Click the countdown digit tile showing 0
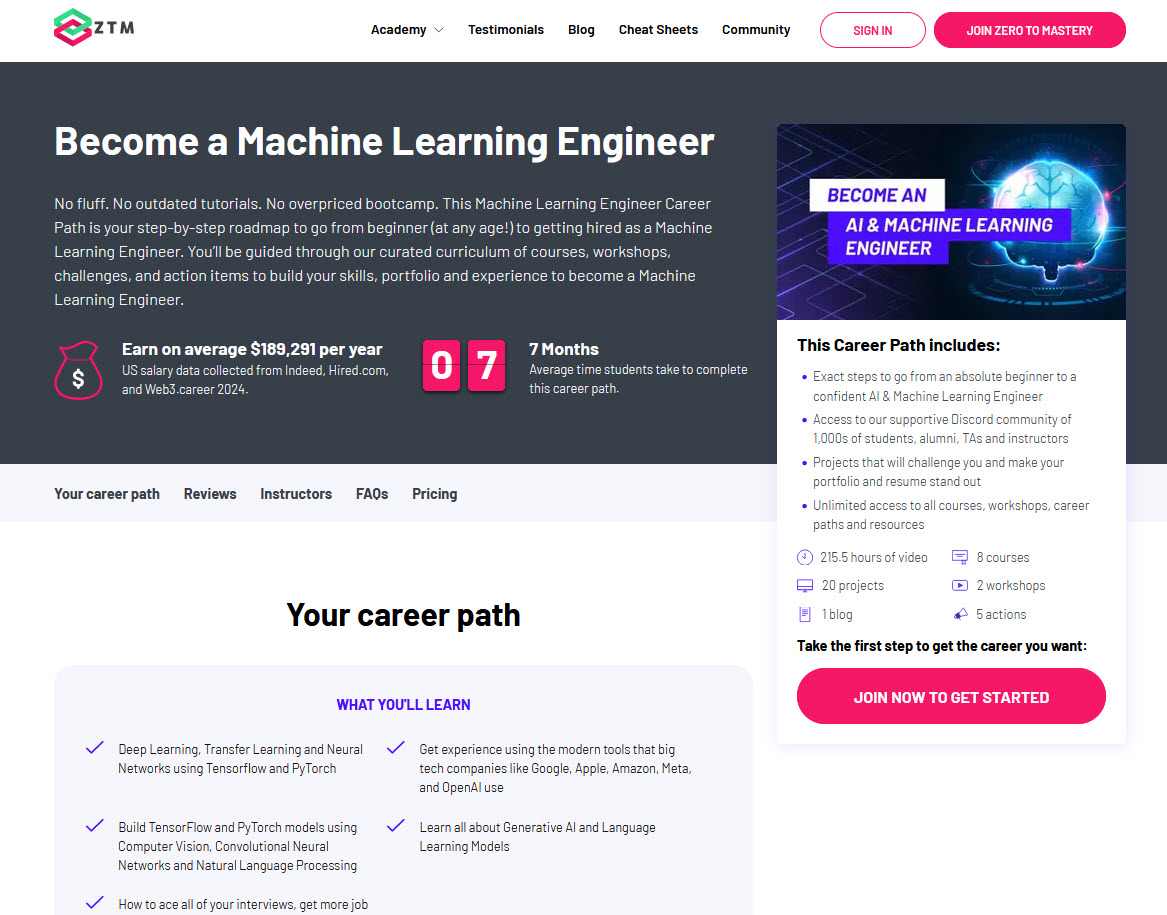1167x915 pixels. (x=441, y=366)
